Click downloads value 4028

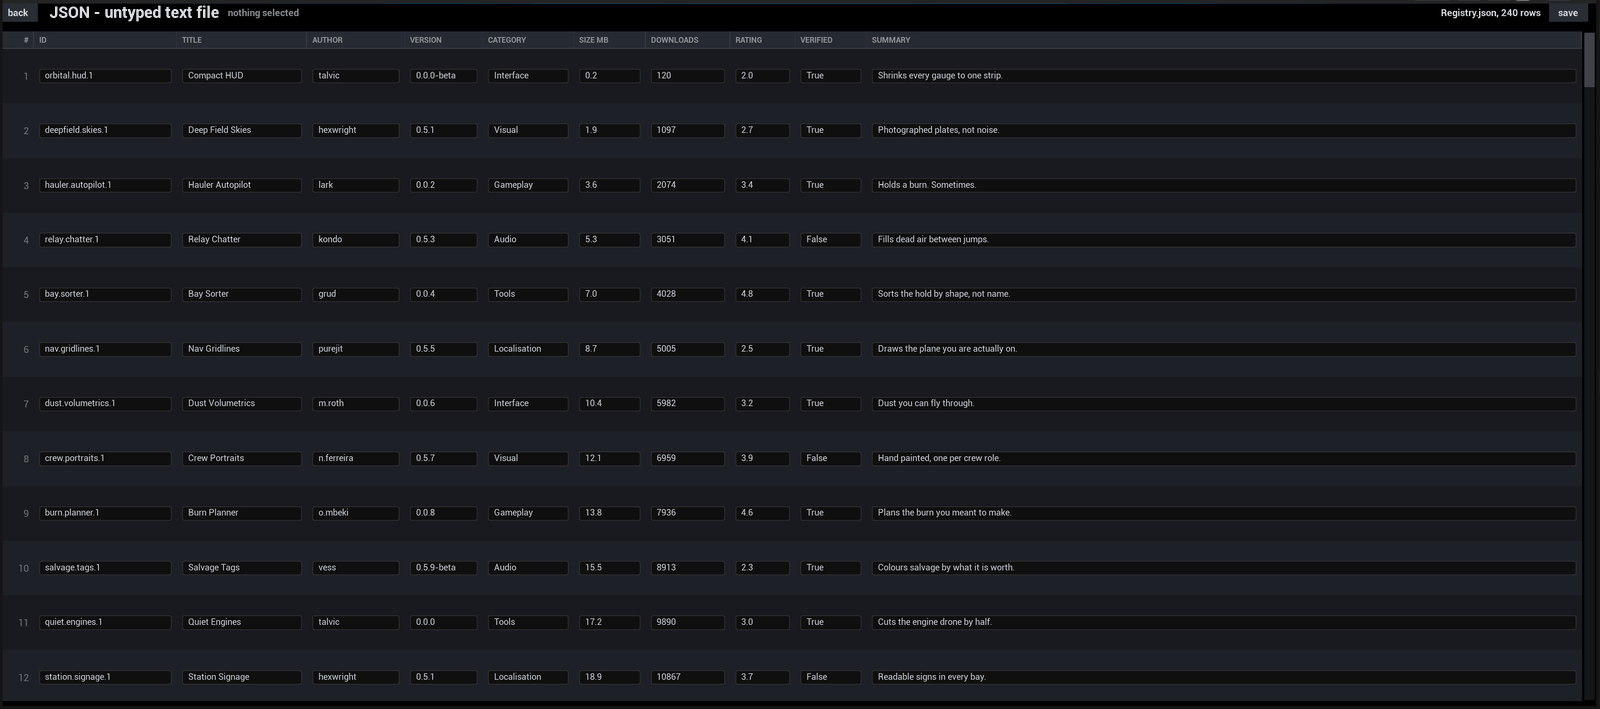click(x=688, y=294)
